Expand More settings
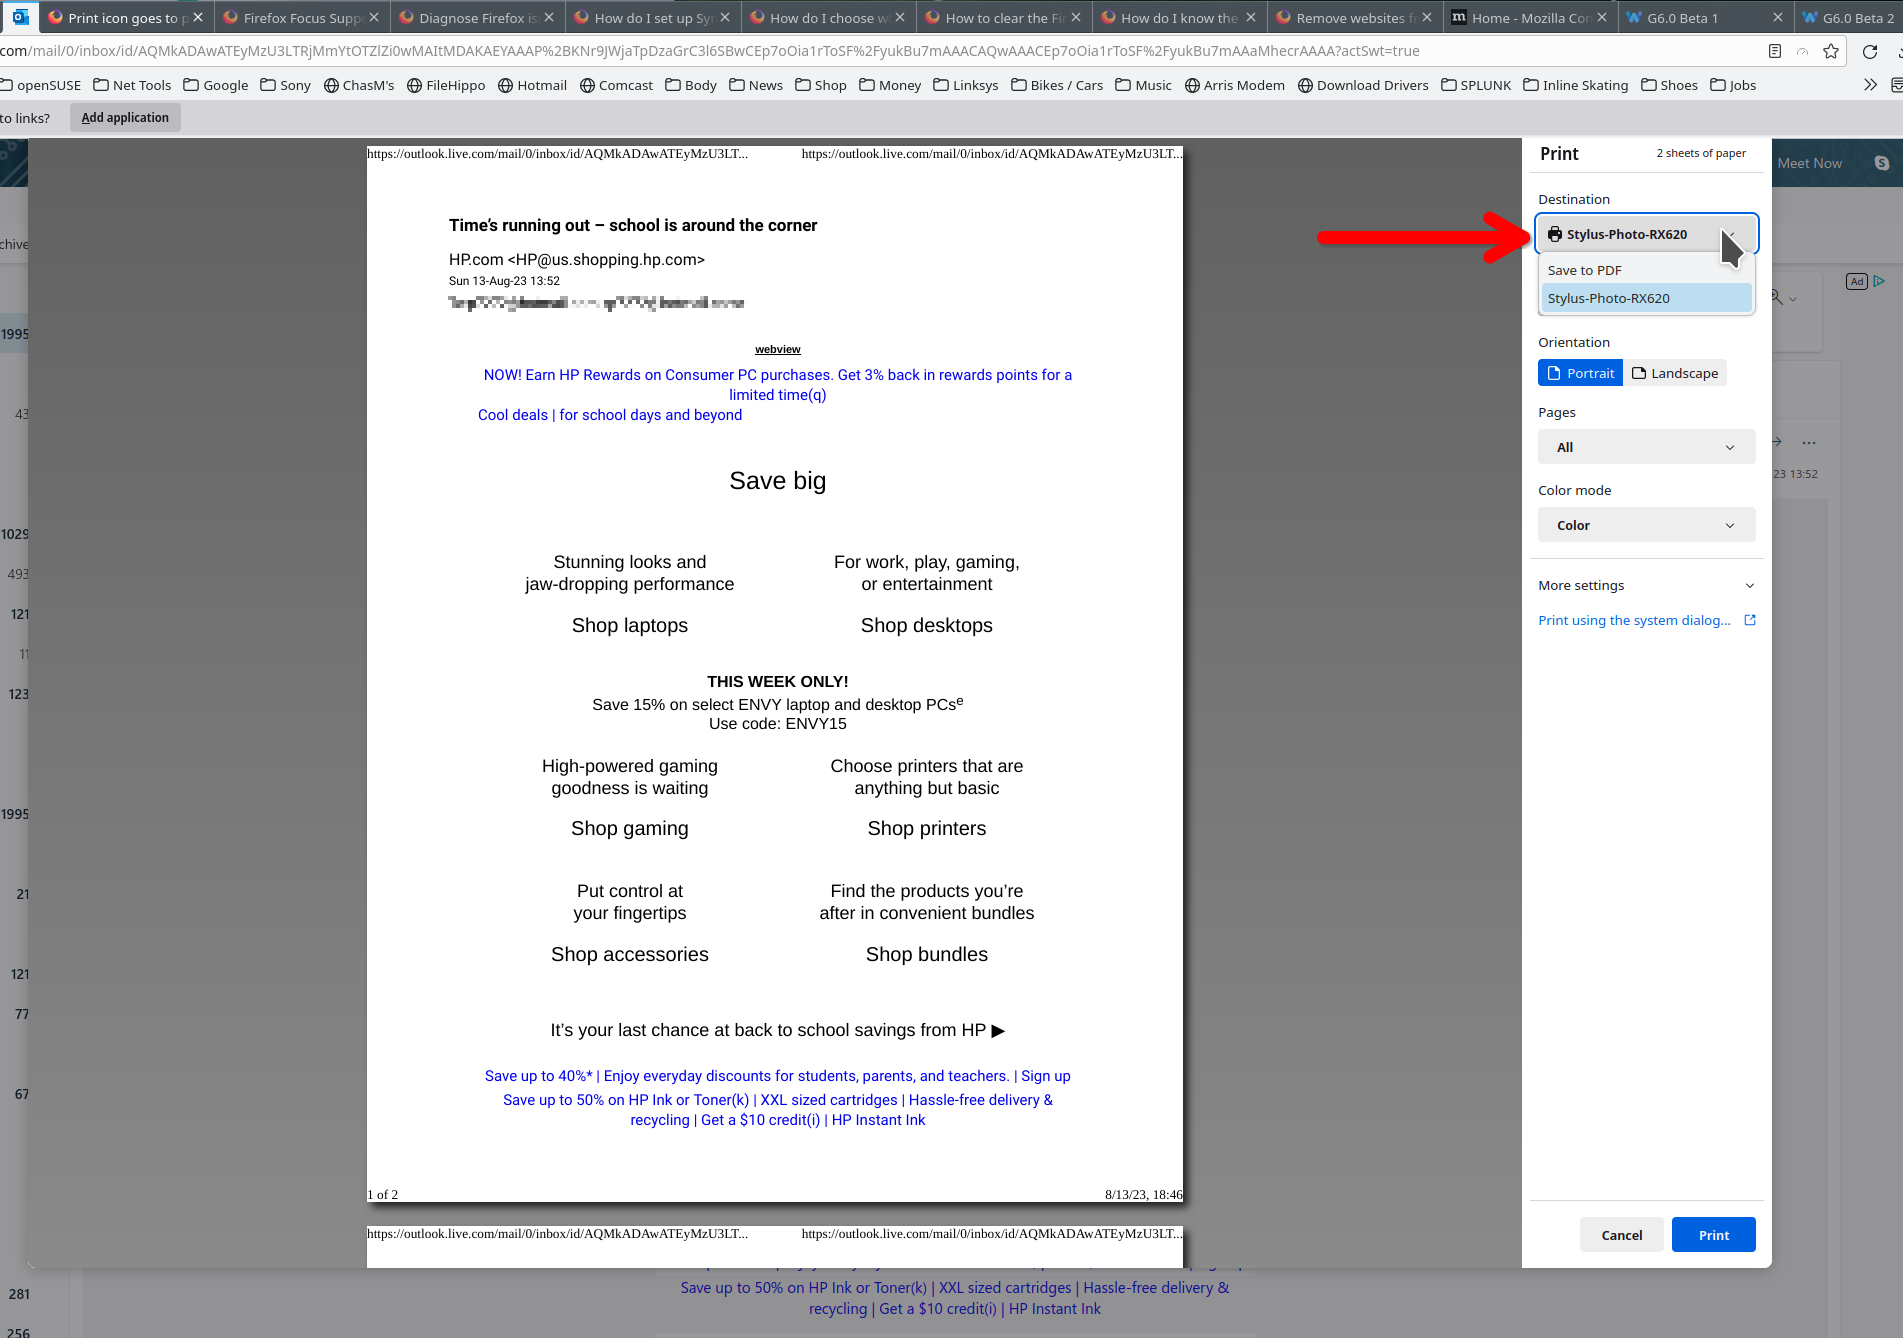 click(1646, 585)
